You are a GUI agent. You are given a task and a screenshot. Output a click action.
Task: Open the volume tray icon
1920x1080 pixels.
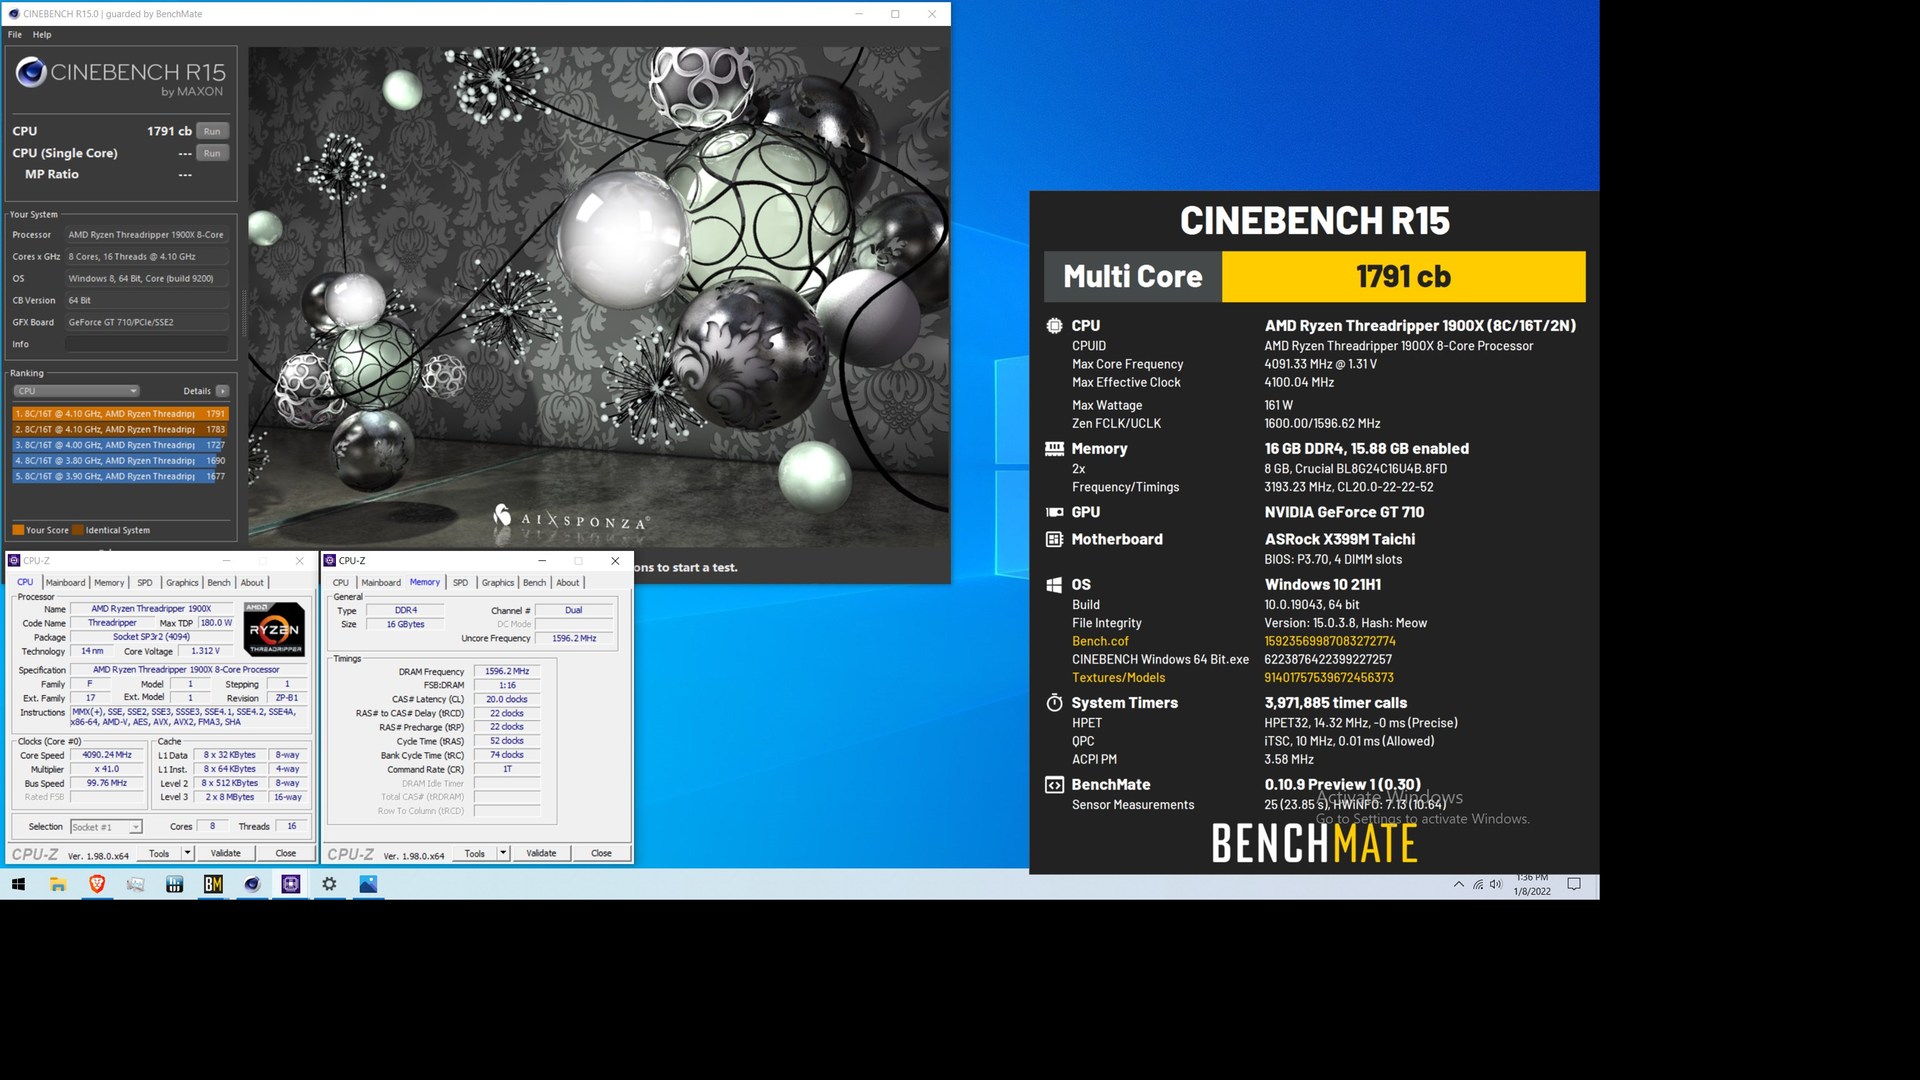pyautogui.click(x=1496, y=884)
